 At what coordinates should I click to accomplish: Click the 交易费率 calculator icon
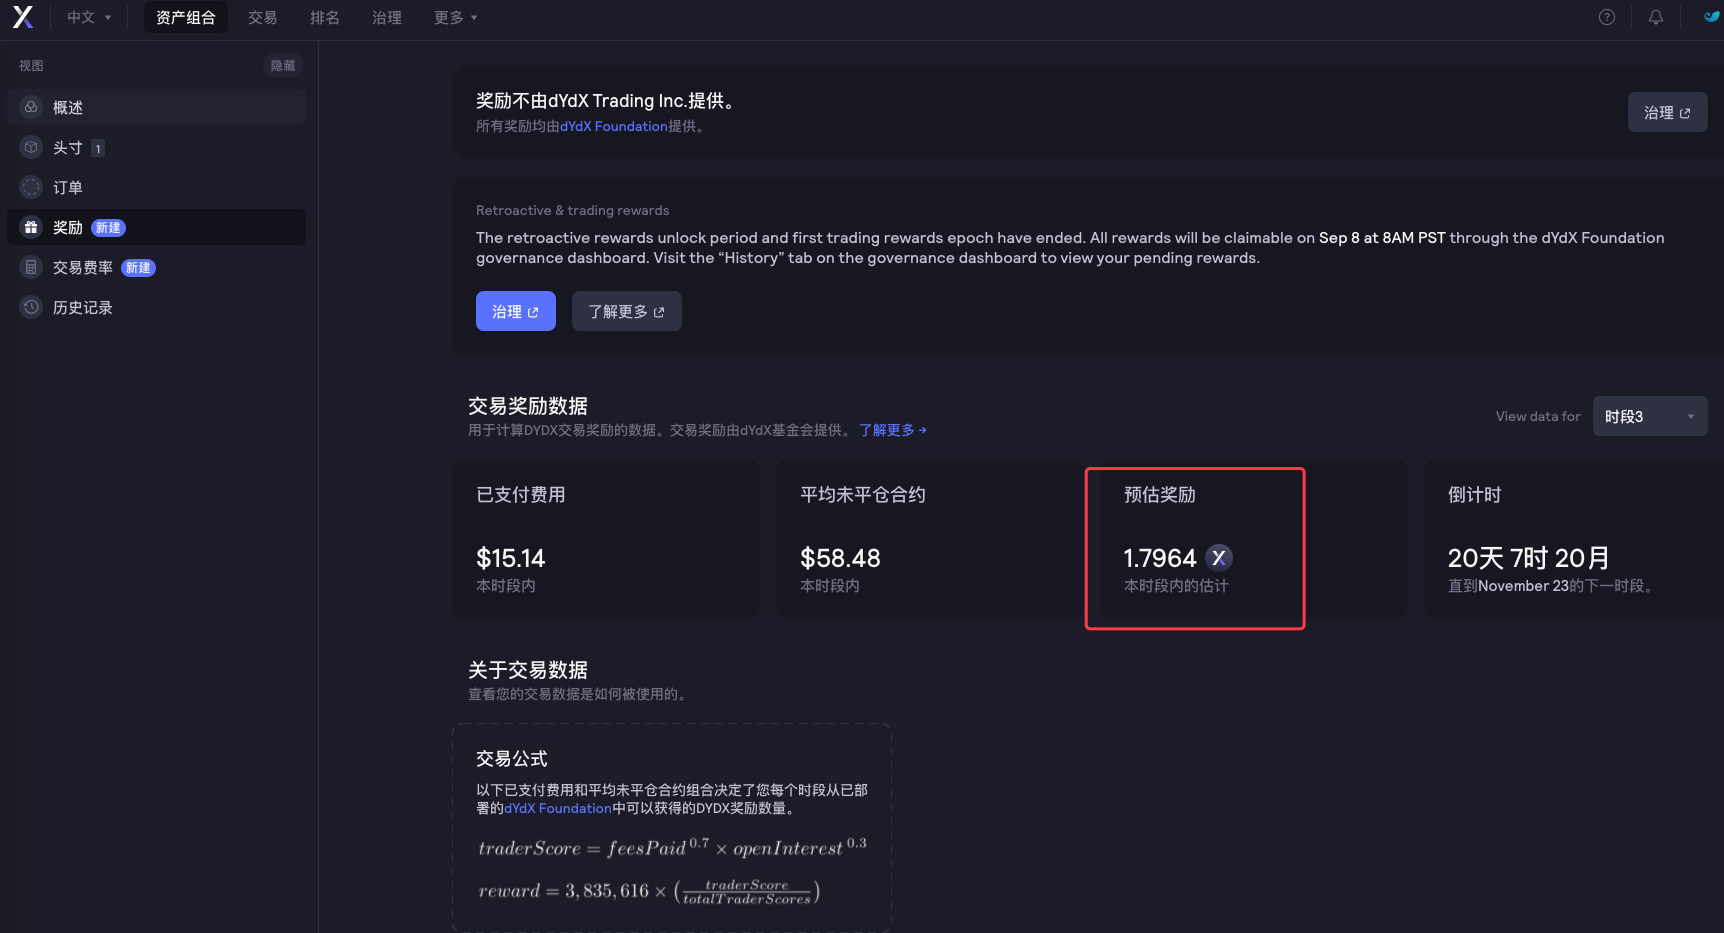31,267
